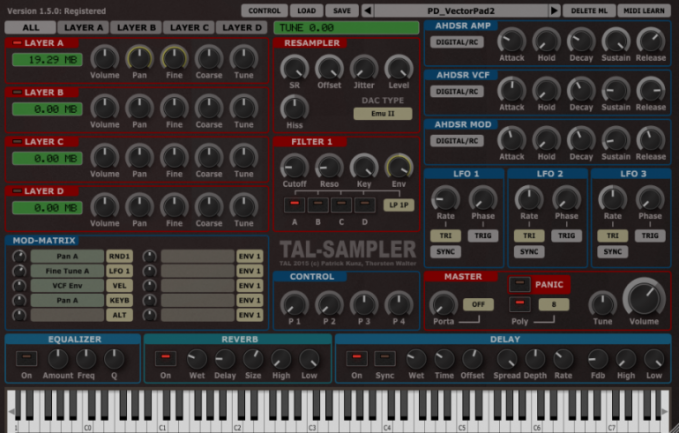Click the Layer A Volume knob
The image size is (679, 433).
tap(105, 58)
